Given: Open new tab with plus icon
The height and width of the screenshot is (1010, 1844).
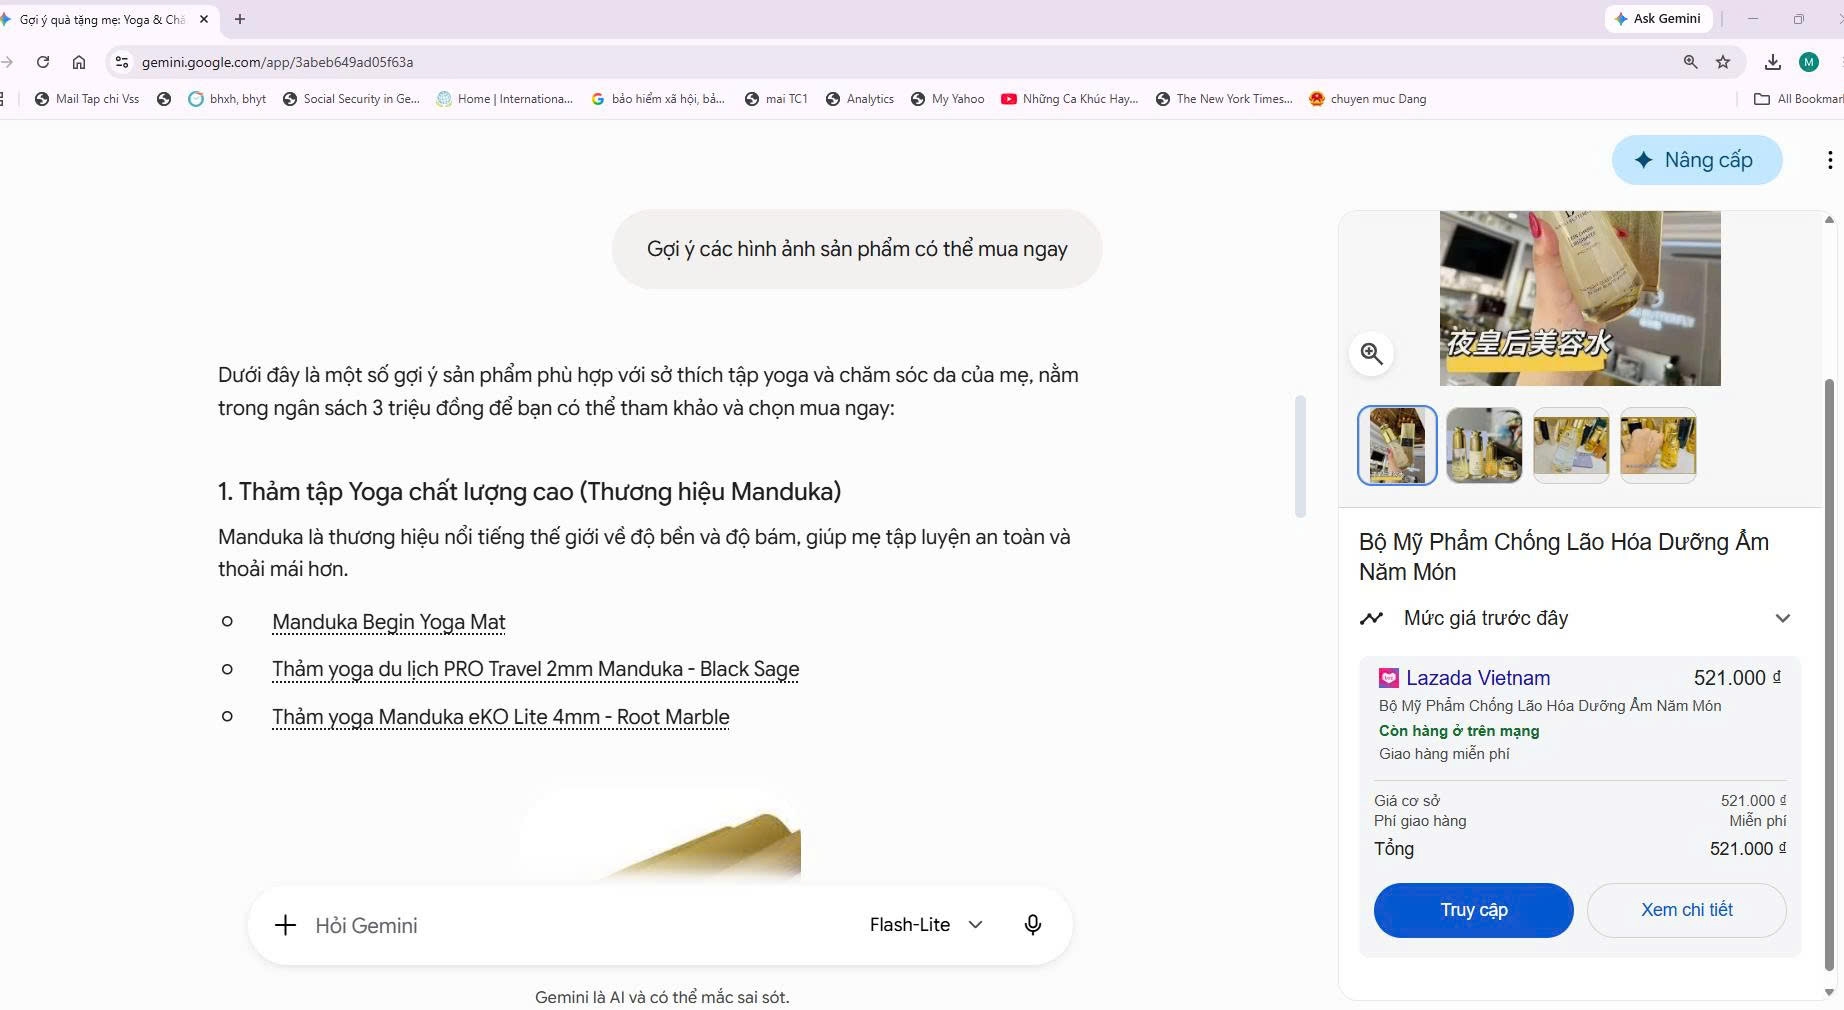Looking at the screenshot, I should [x=240, y=19].
